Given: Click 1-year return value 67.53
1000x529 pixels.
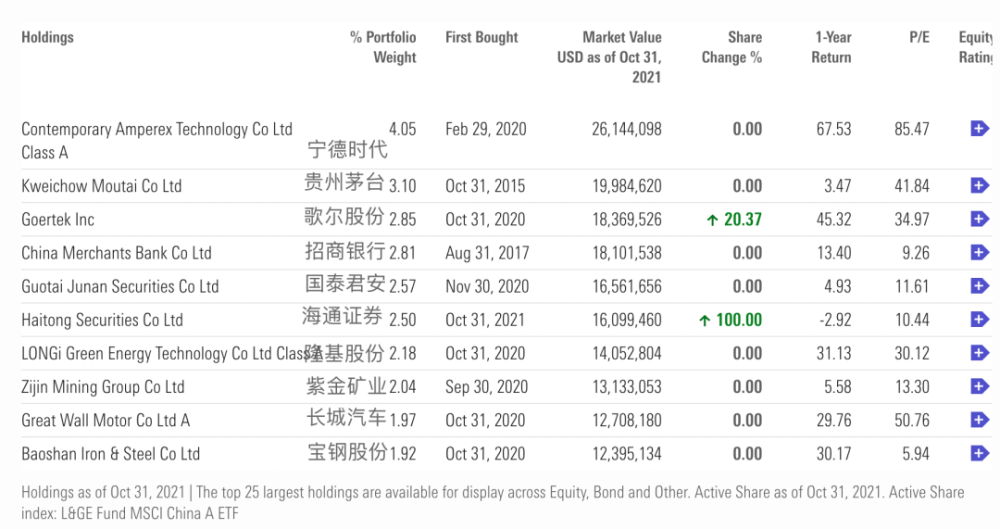Looking at the screenshot, I should (834, 130).
